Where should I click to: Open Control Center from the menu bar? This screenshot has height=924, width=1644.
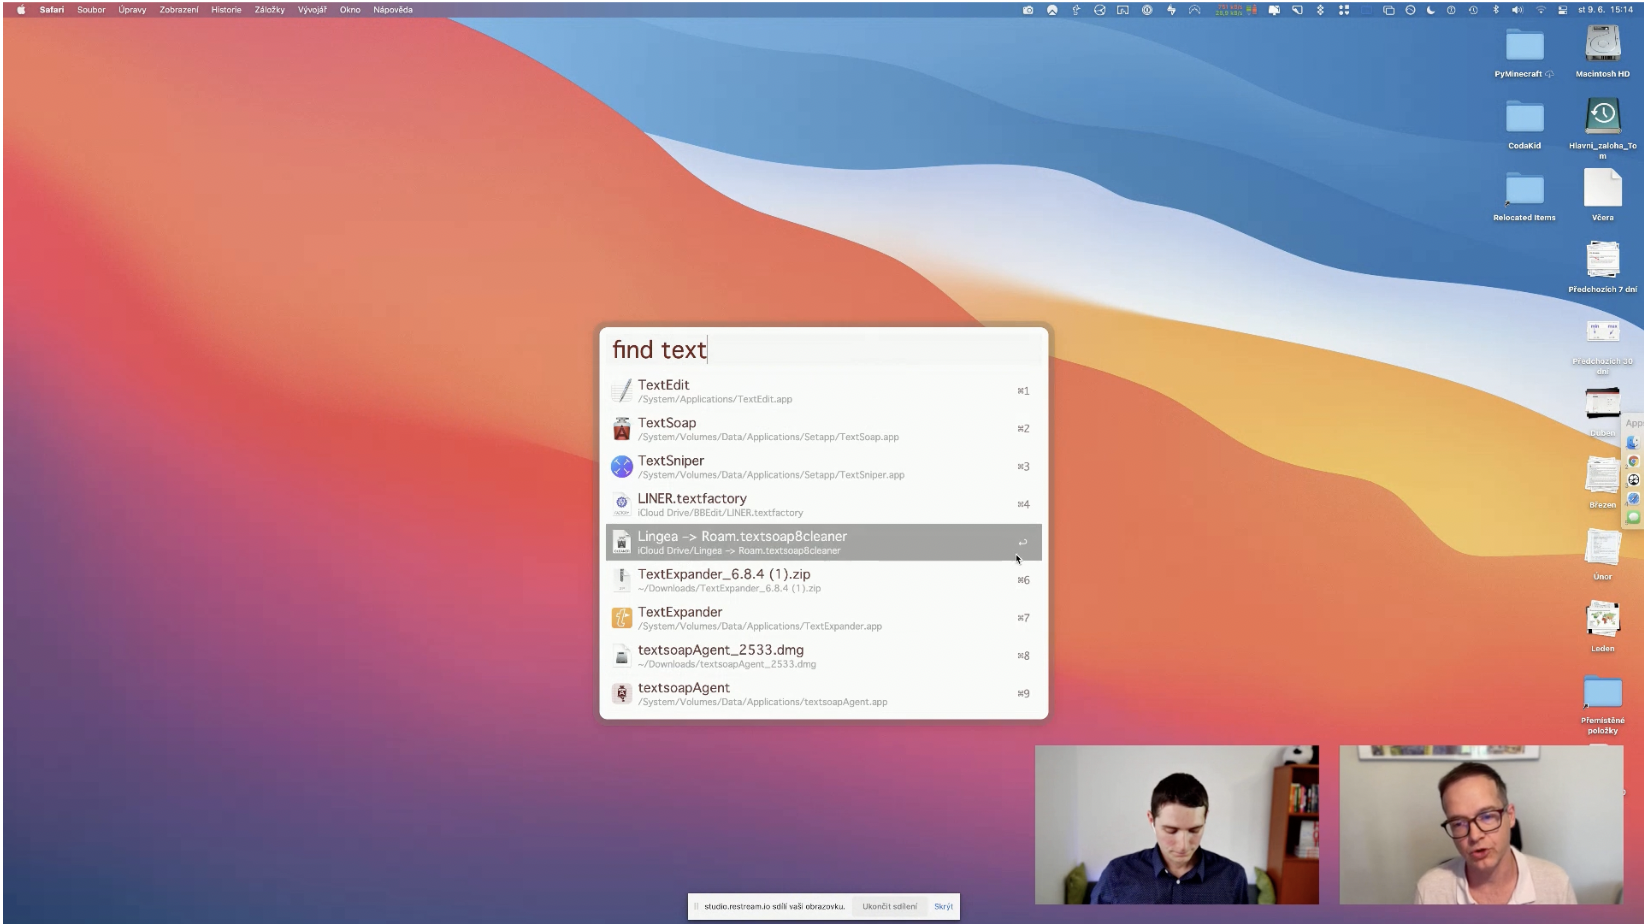coord(1562,10)
